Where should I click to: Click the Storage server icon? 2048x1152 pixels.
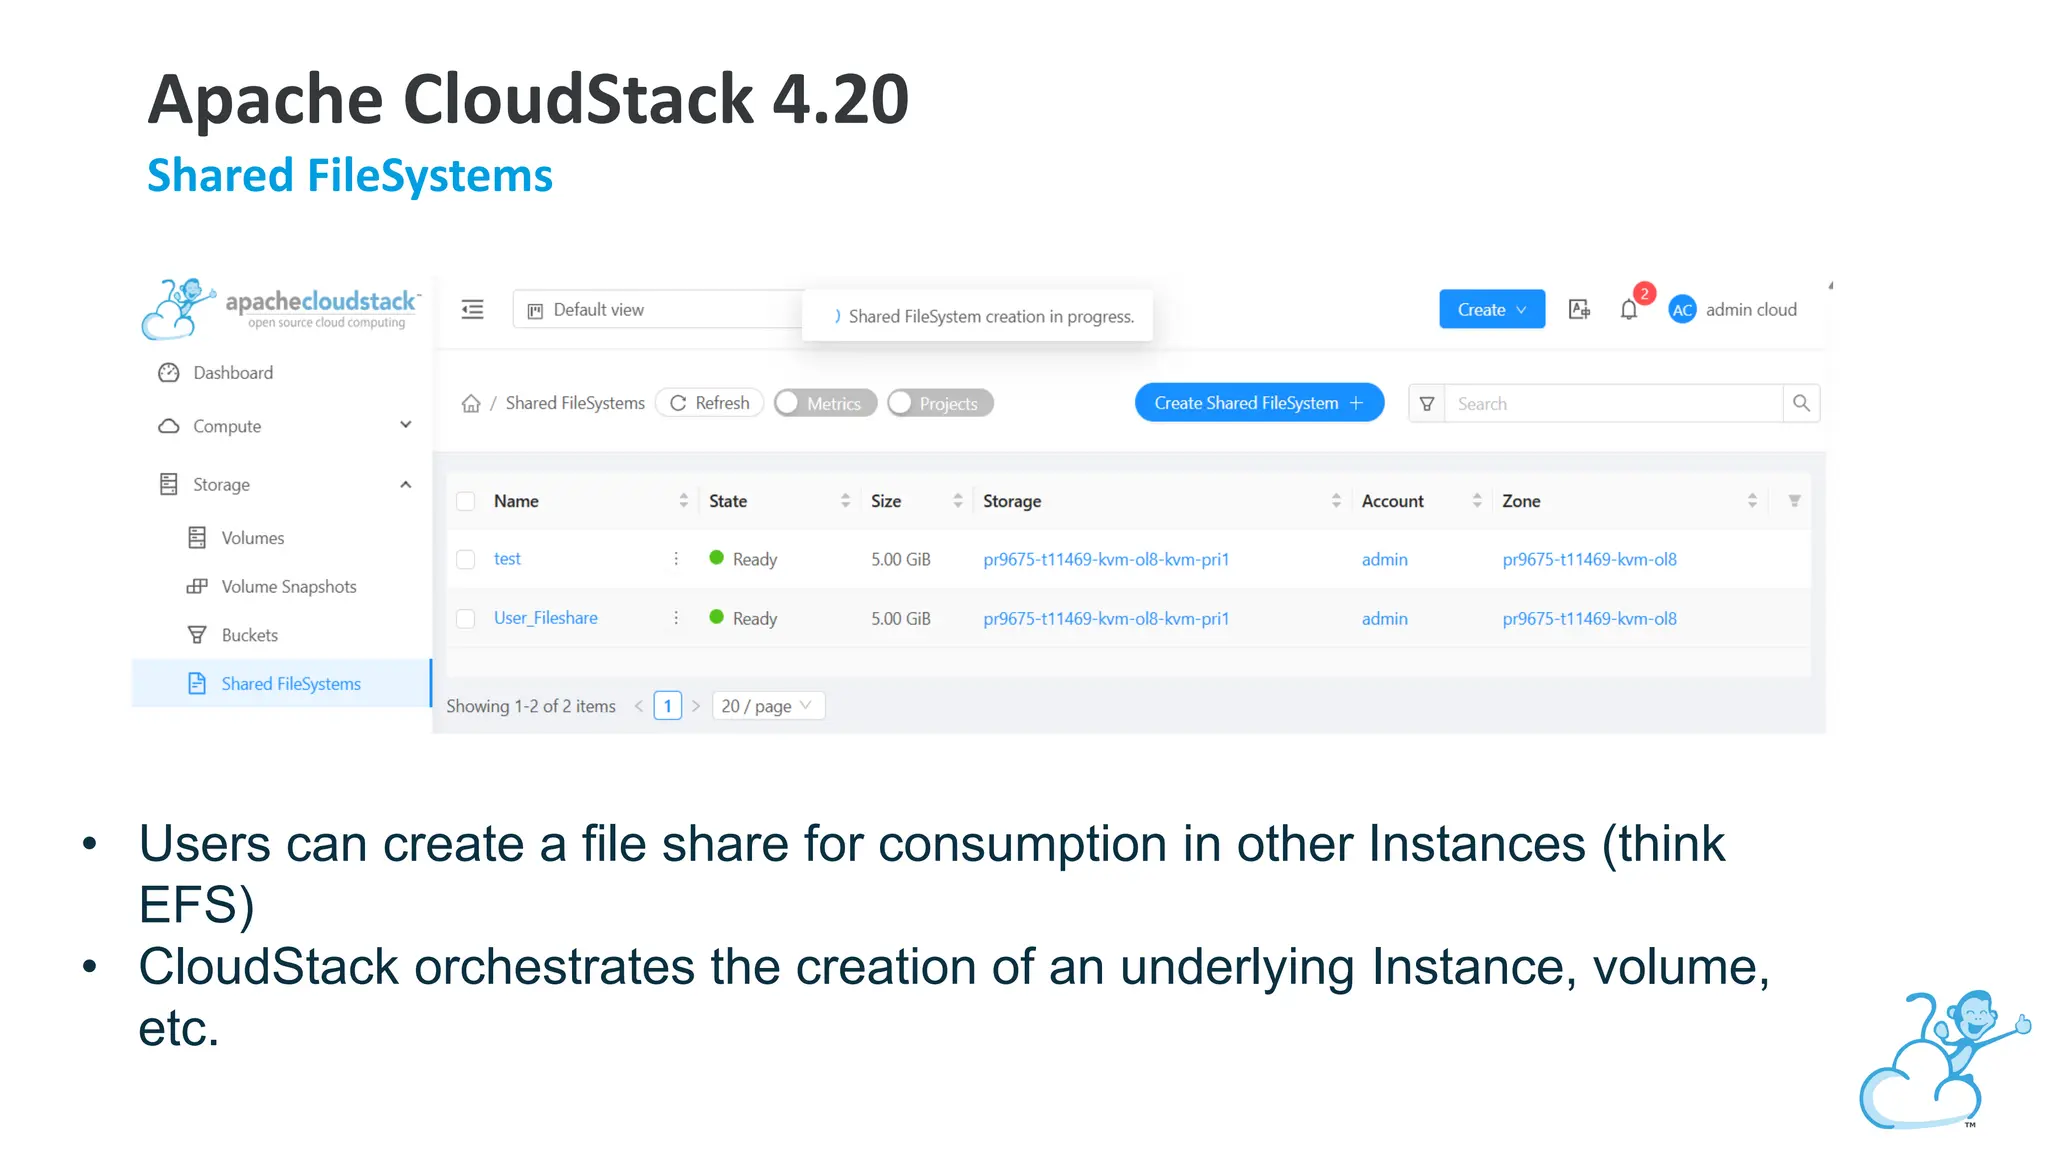169,485
